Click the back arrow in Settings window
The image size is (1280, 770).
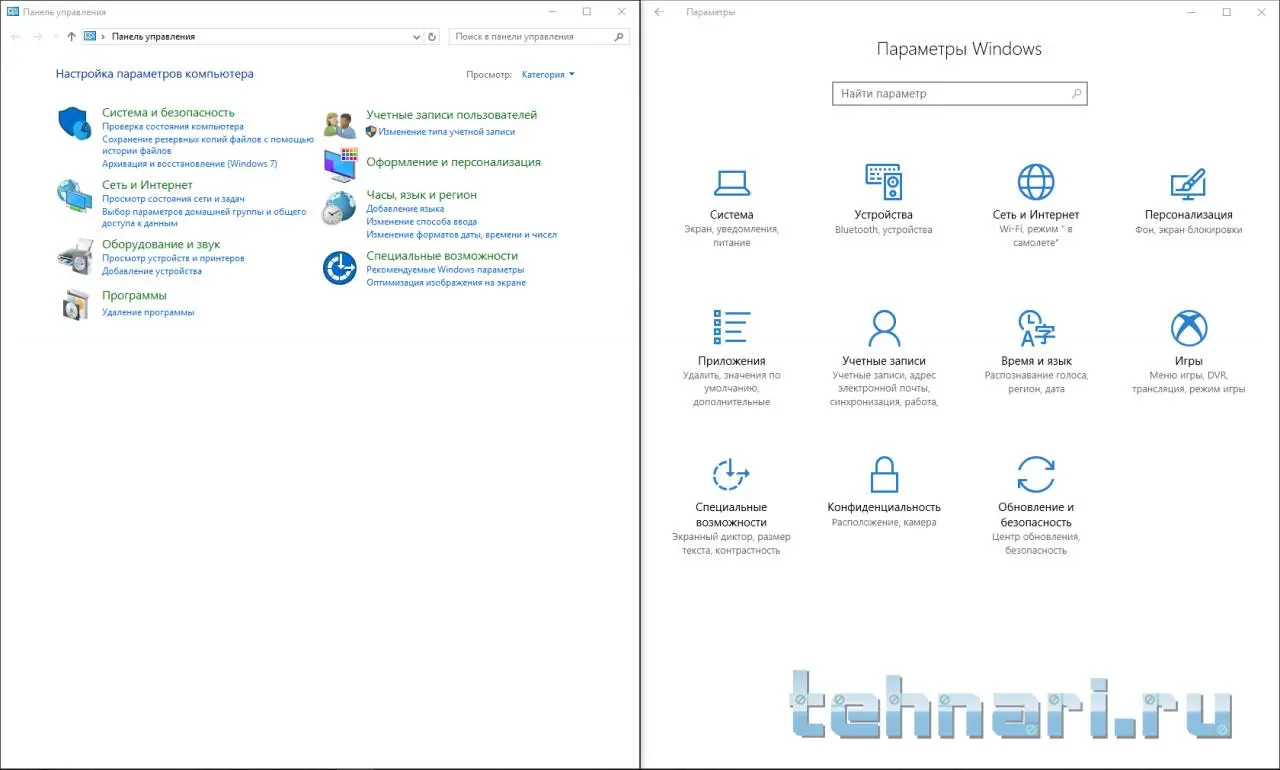(659, 12)
